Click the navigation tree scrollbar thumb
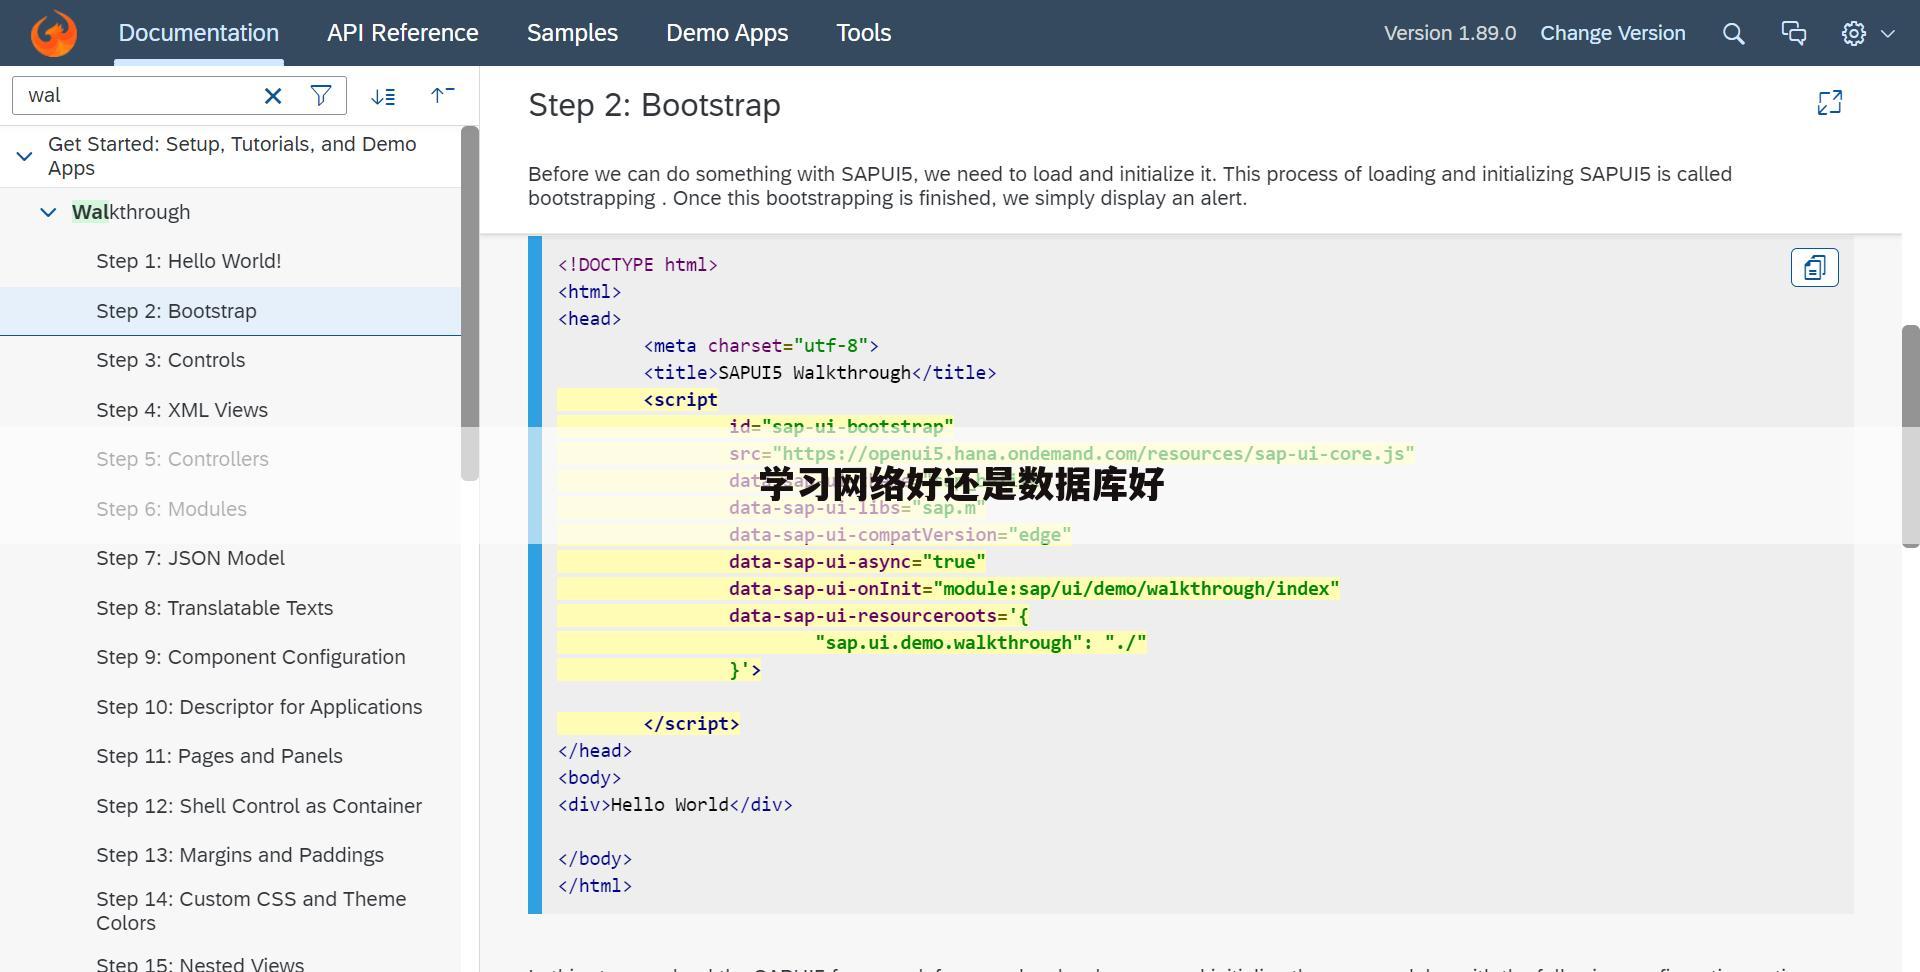 click(x=470, y=303)
